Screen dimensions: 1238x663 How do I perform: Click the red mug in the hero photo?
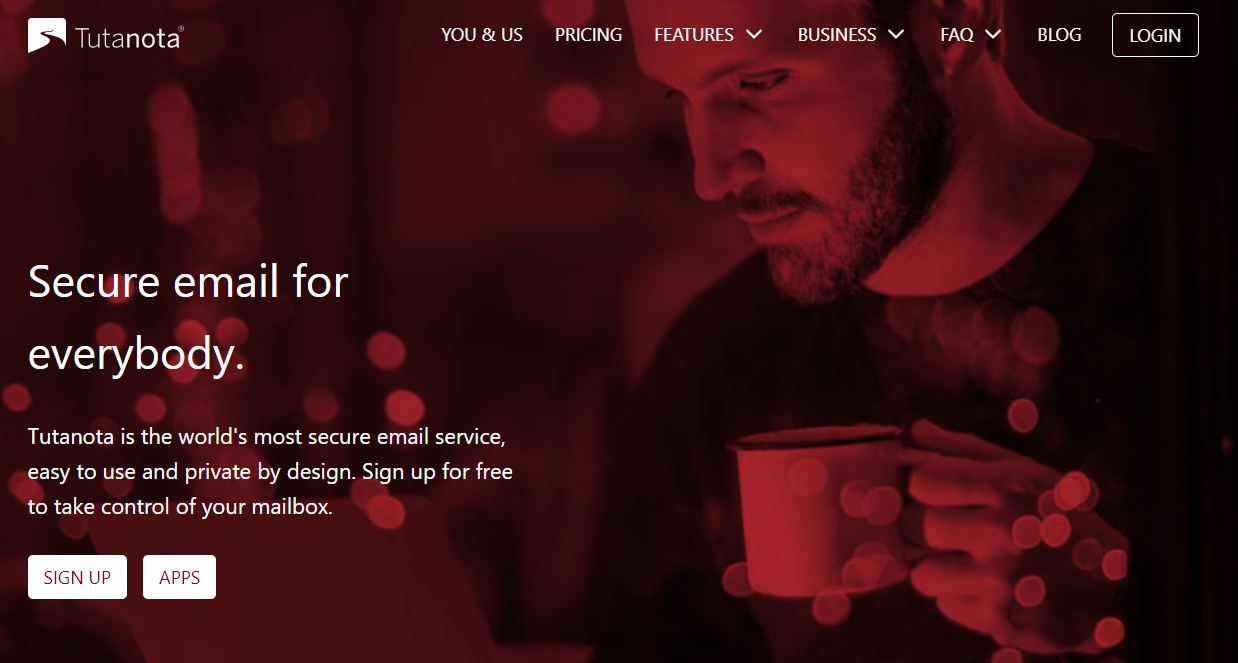click(815, 510)
